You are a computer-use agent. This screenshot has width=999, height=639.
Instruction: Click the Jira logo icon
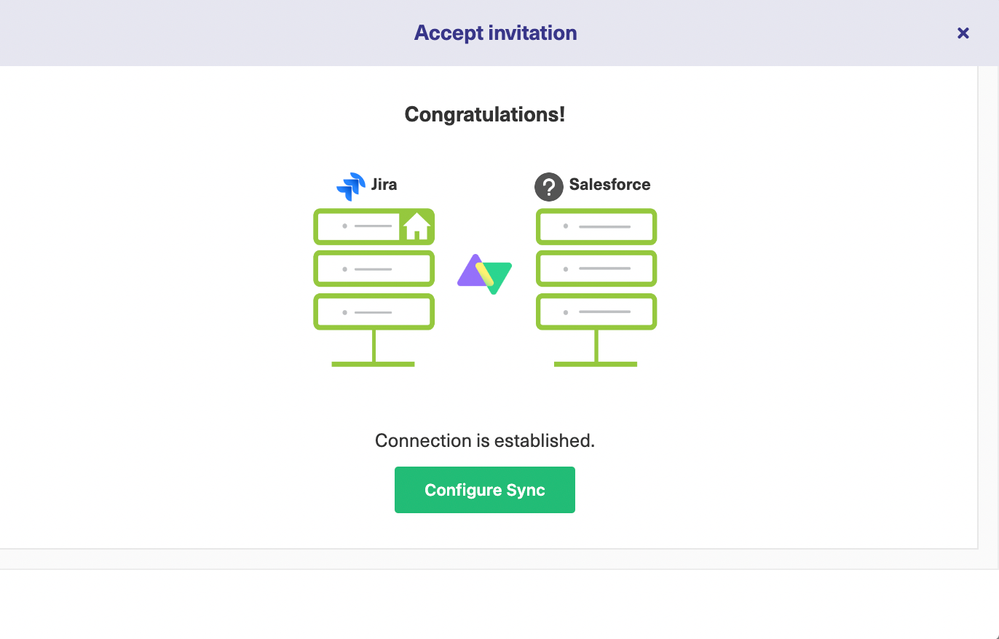[351, 186]
